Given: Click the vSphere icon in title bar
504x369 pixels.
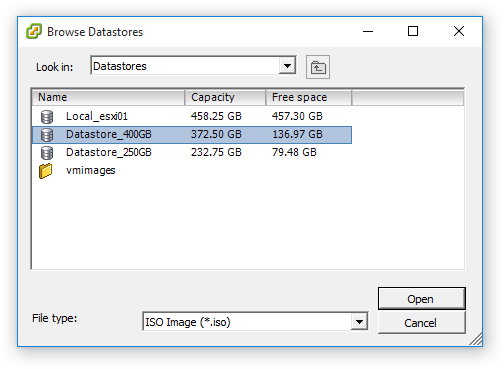Looking at the screenshot, I should 34,31.
